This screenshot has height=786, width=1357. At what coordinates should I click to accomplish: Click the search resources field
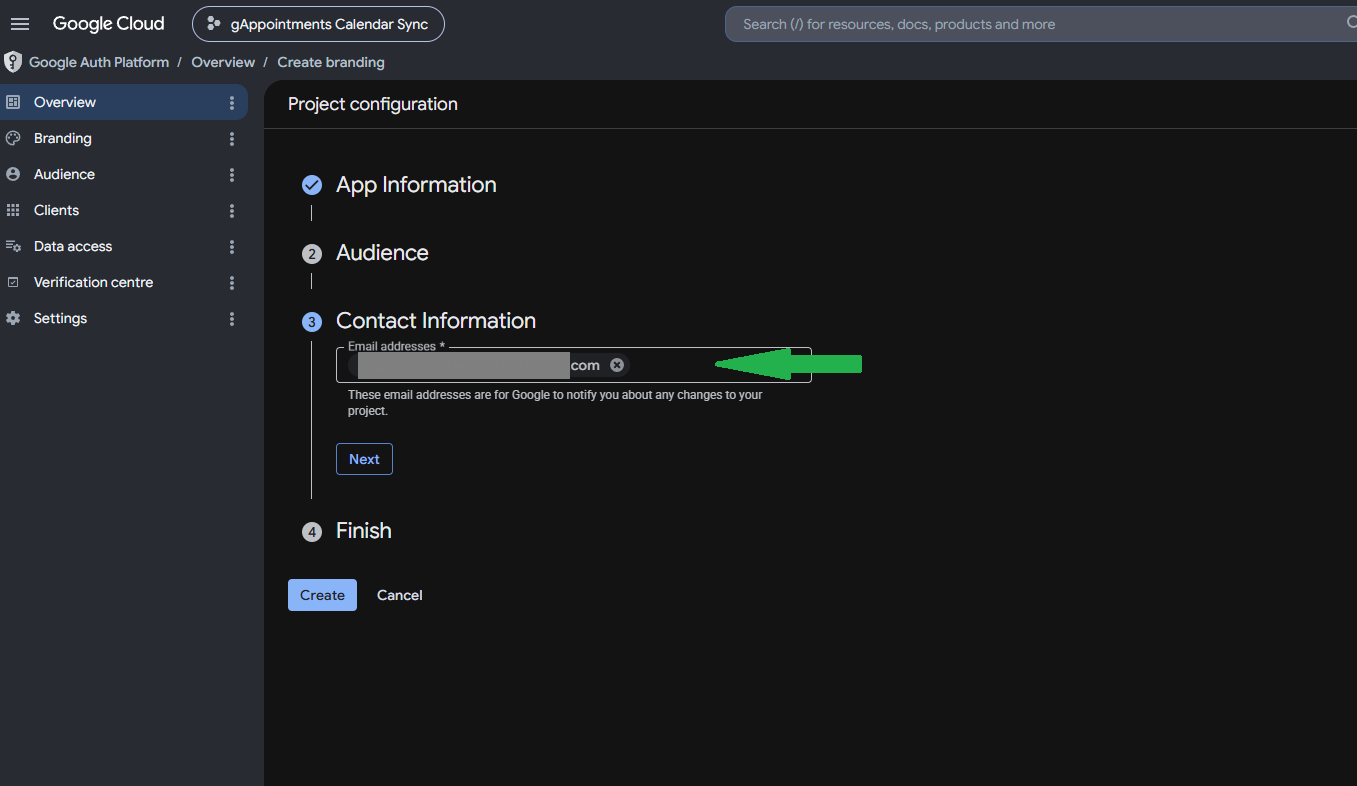(x=1040, y=24)
